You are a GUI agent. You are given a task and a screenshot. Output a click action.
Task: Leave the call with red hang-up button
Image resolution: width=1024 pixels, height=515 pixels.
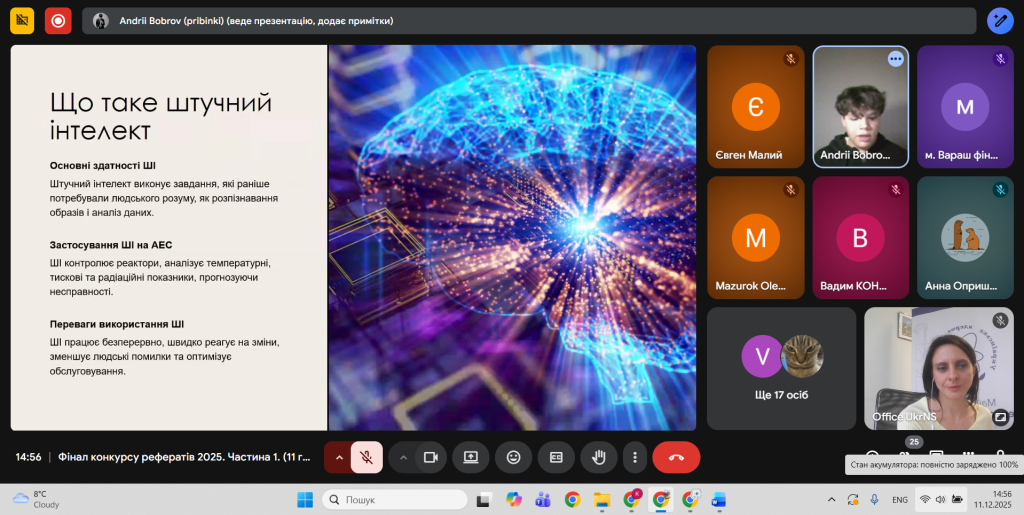pyautogui.click(x=676, y=457)
